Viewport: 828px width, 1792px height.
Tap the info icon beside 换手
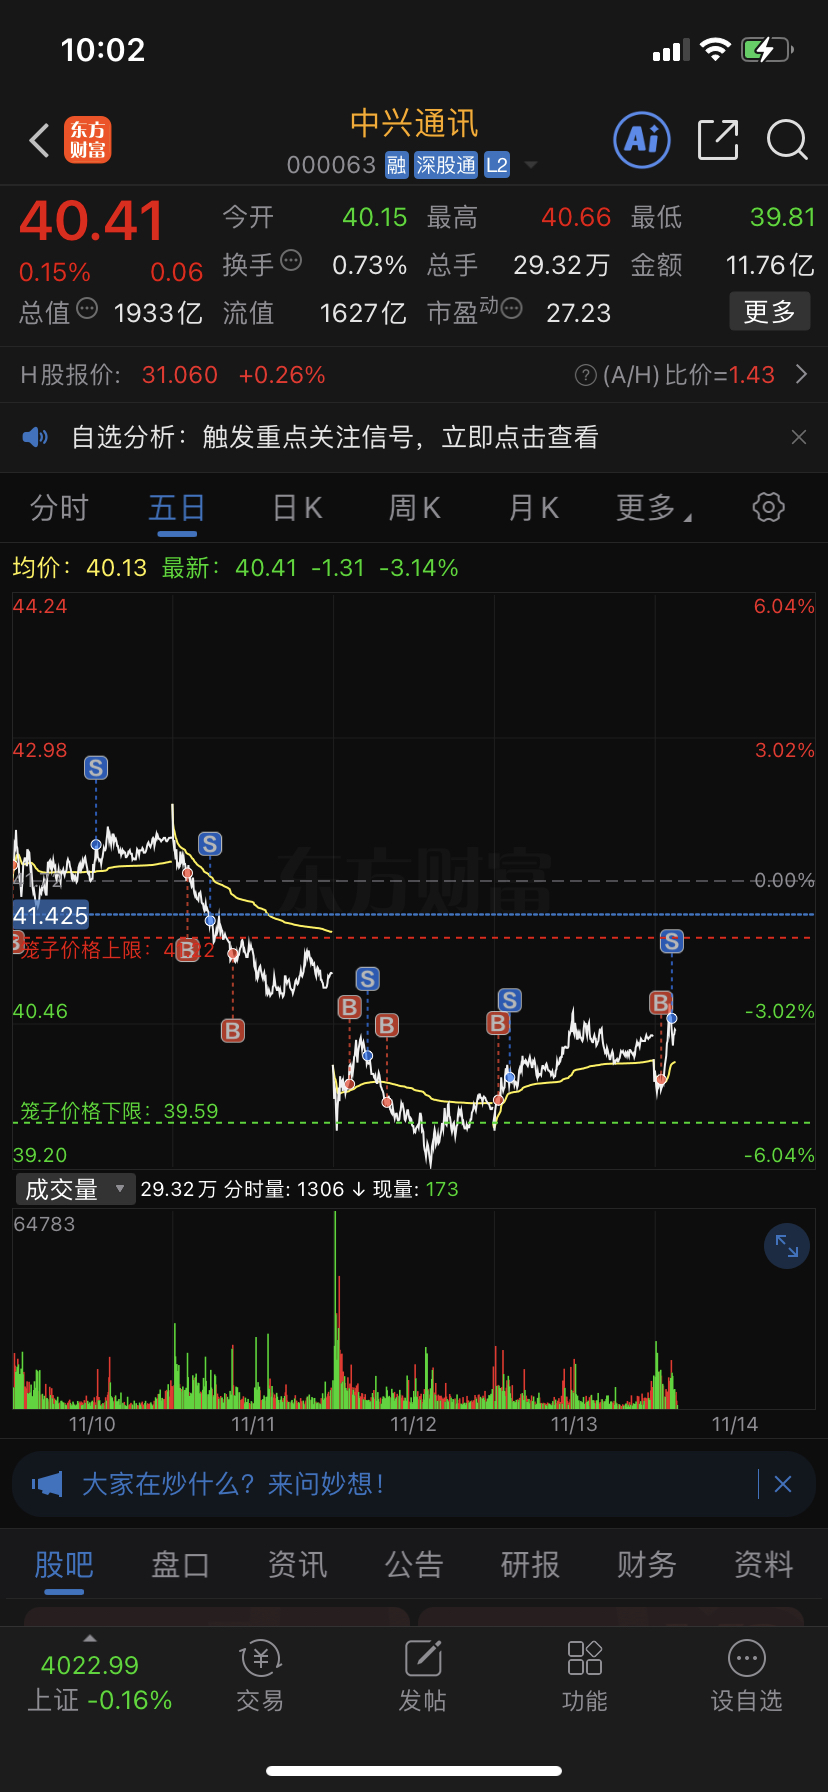click(291, 260)
